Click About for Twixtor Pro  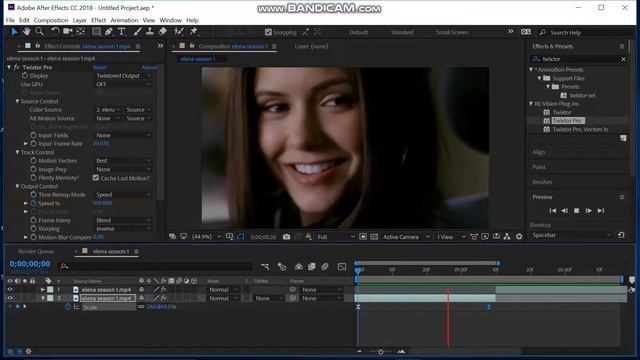click(x=149, y=67)
